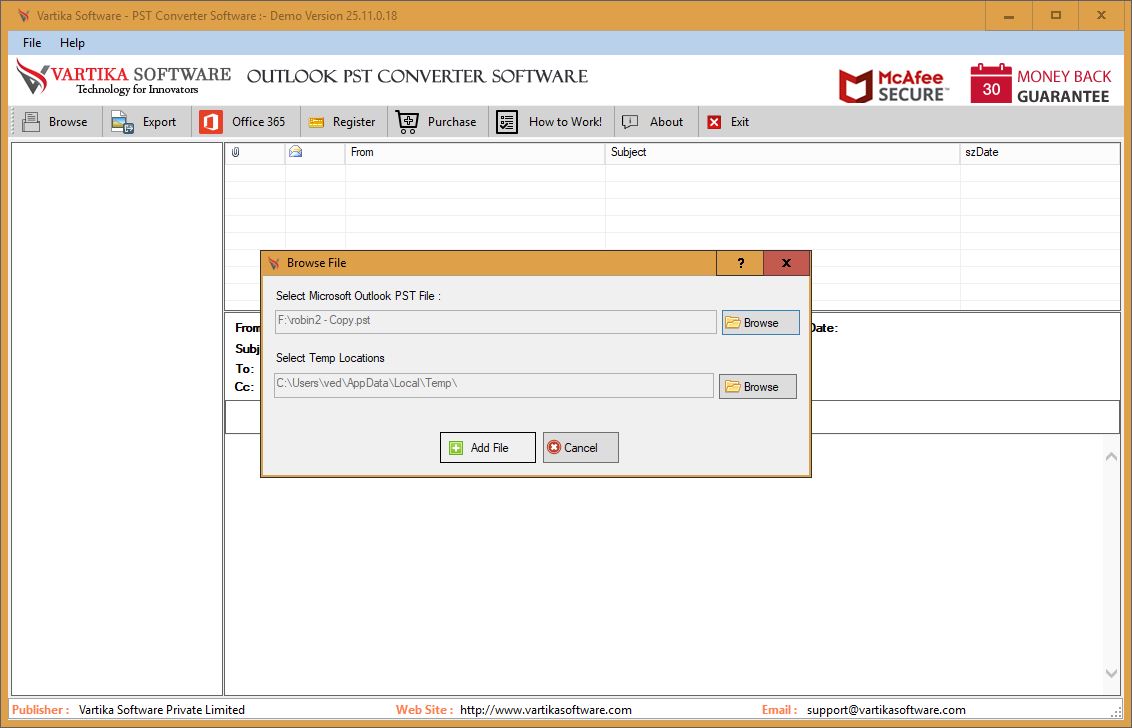The image size is (1132, 728).
Task: Click the Temp Locations path field
Action: tap(494, 385)
